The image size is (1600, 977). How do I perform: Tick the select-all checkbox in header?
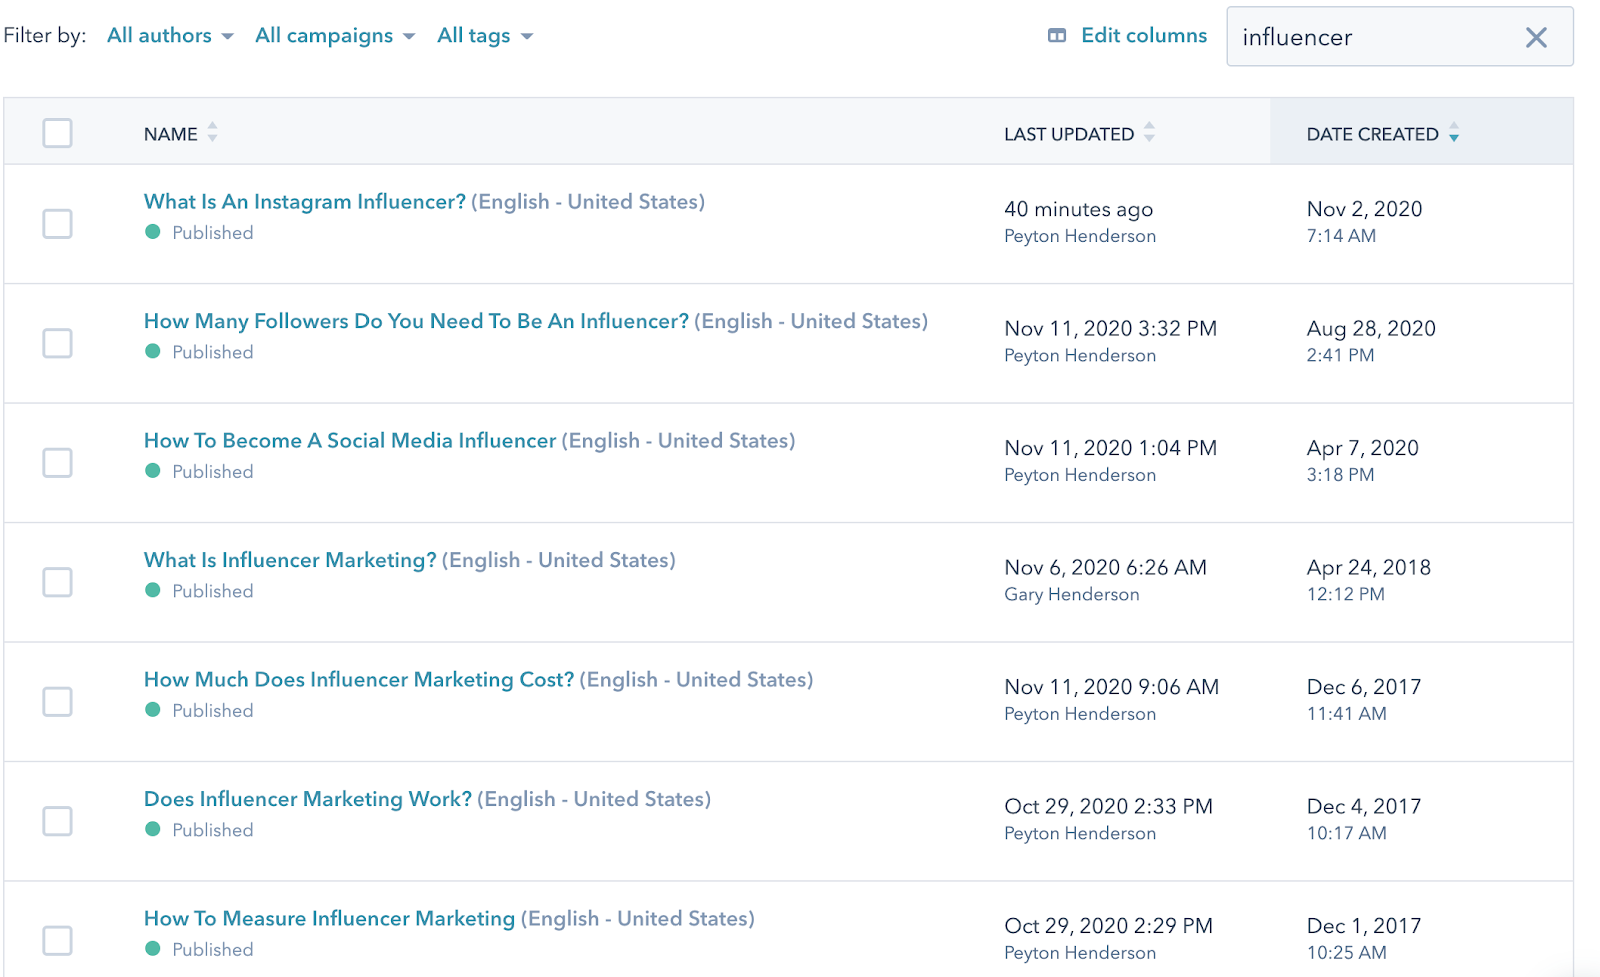pyautogui.click(x=58, y=133)
